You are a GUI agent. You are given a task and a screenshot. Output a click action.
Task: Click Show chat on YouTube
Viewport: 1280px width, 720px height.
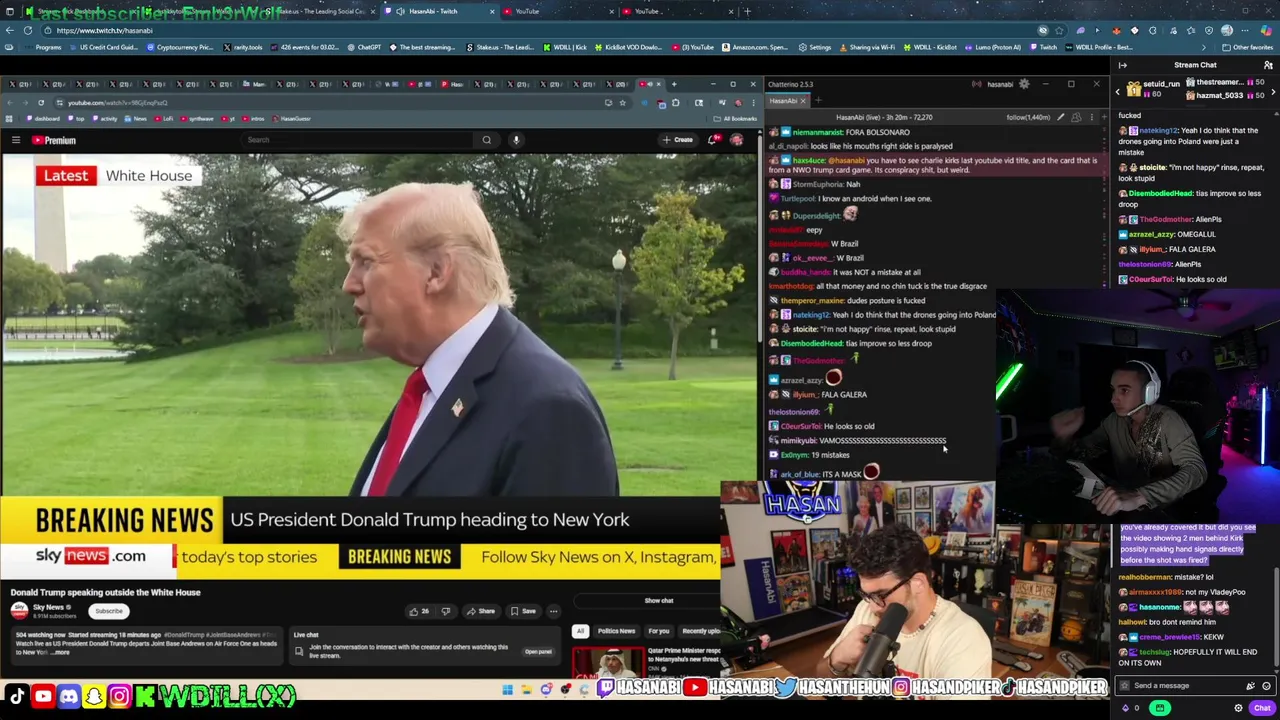[659, 601]
